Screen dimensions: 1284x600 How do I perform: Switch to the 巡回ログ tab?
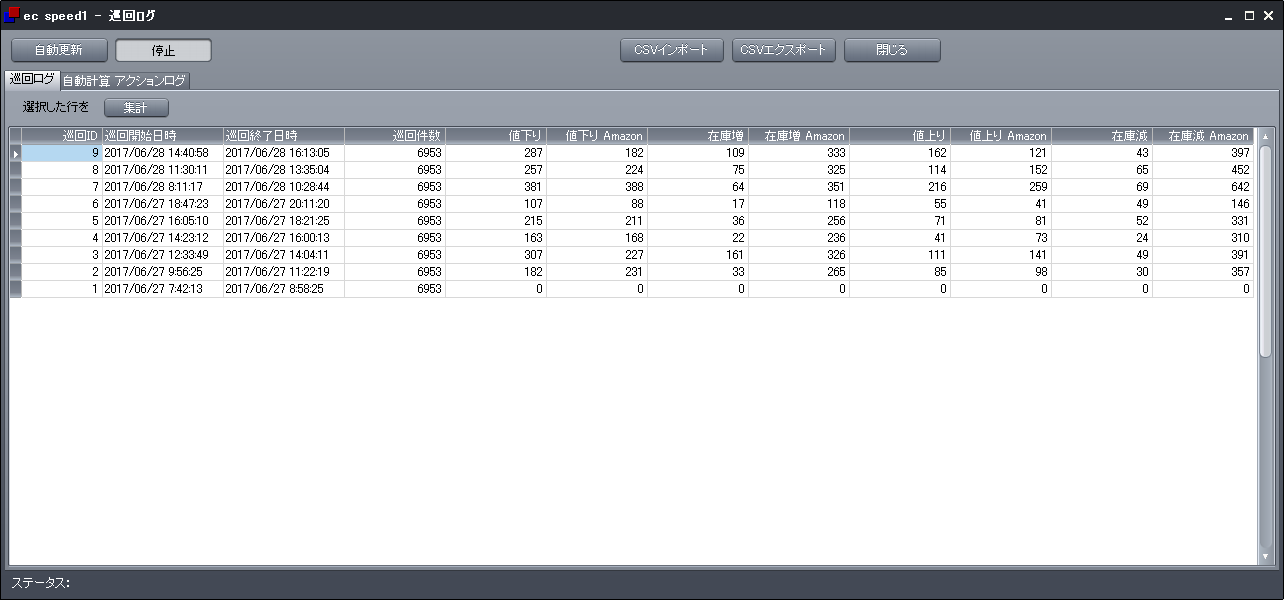[x=32, y=79]
